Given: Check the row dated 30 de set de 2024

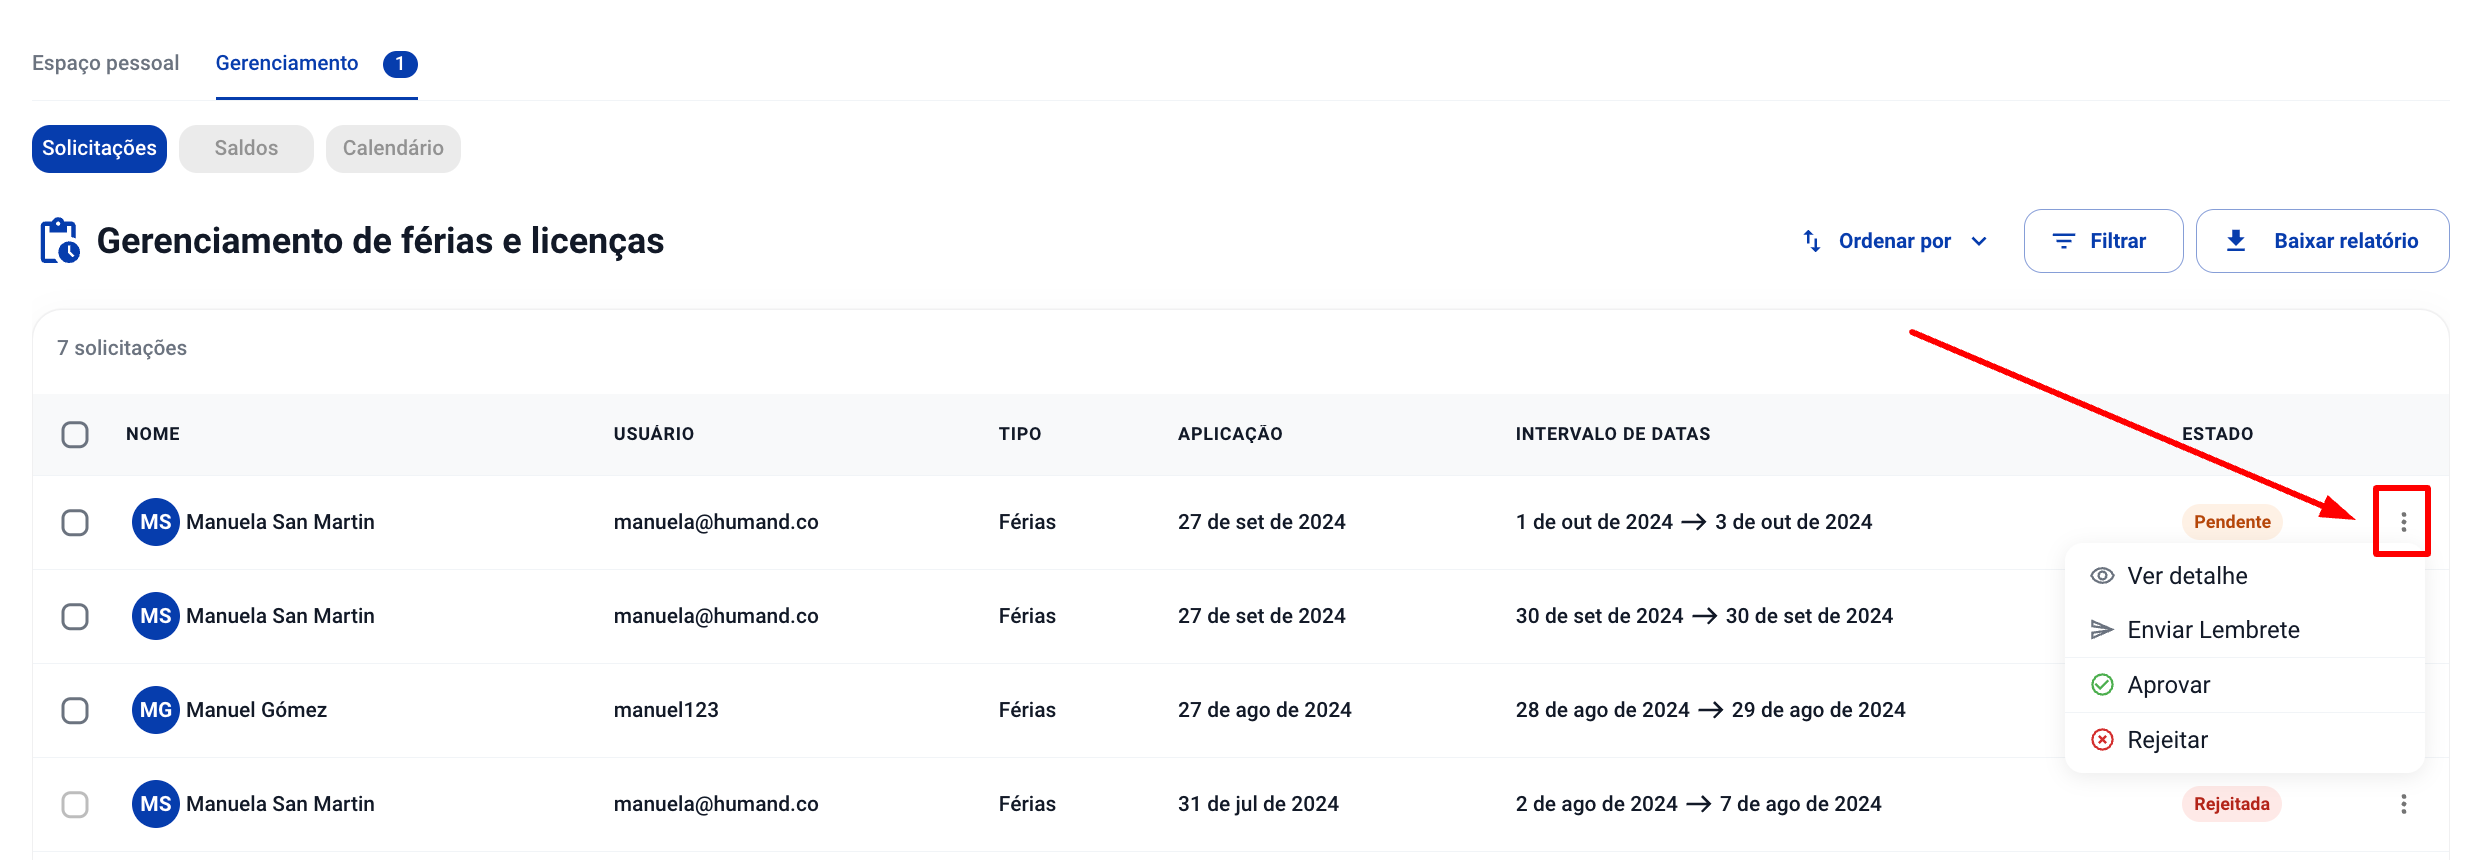Looking at the screenshot, I should [75, 617].
